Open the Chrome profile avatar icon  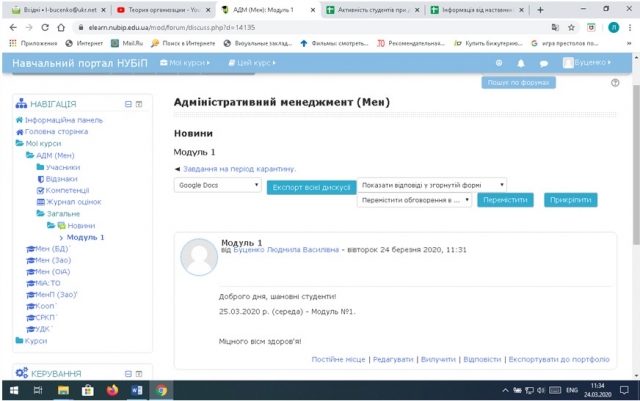[x=613, y=27]
